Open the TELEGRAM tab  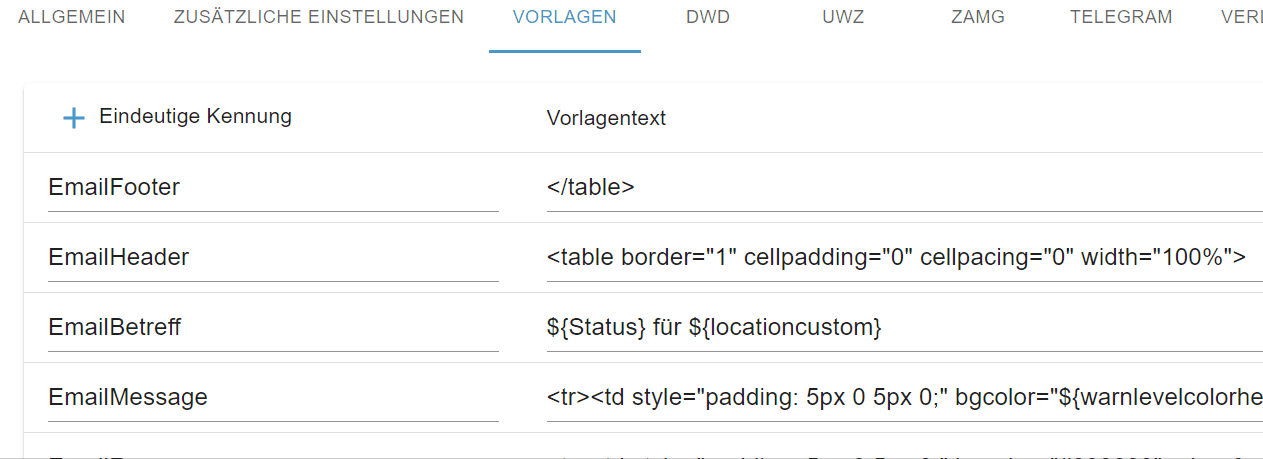pyautogui.click(x=1121, y=17)
